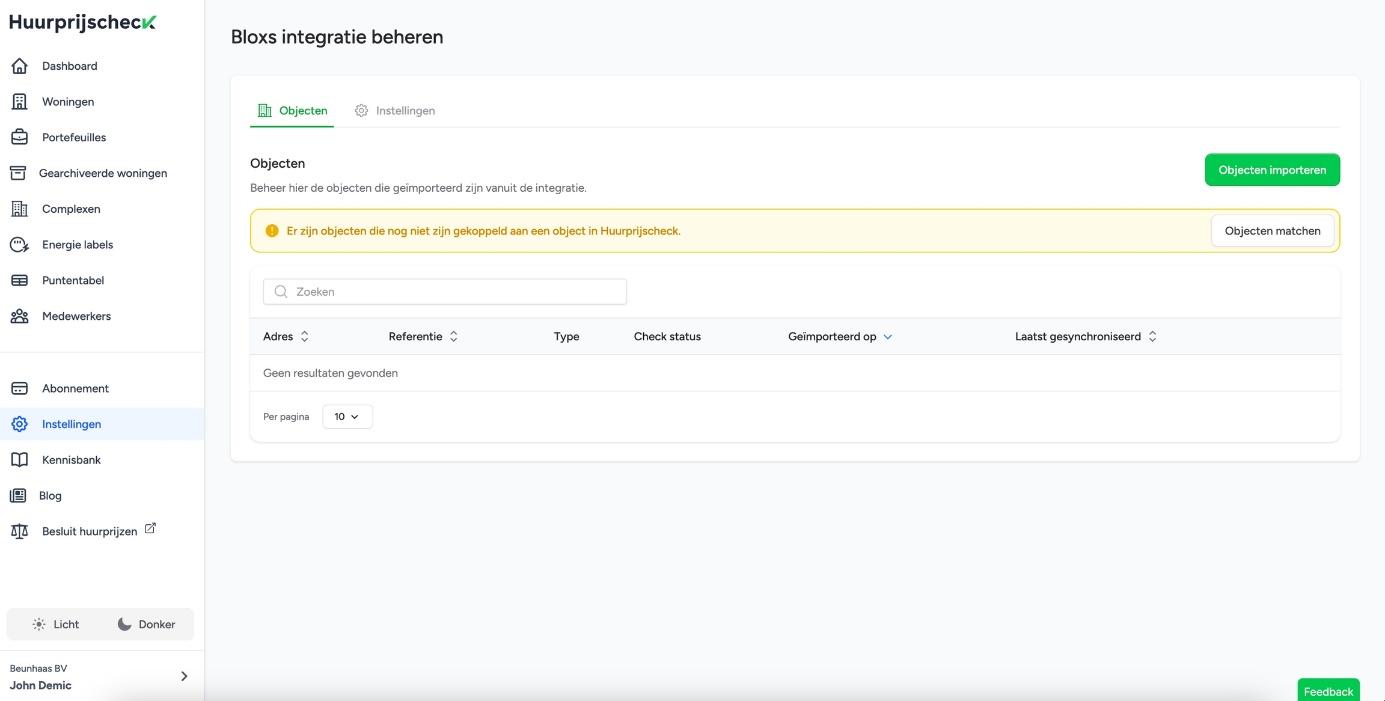The image size is (1385, 701).
Task: Open Puntentabel via its table icon
Action: pyautogui.click(x=19, y=281)
